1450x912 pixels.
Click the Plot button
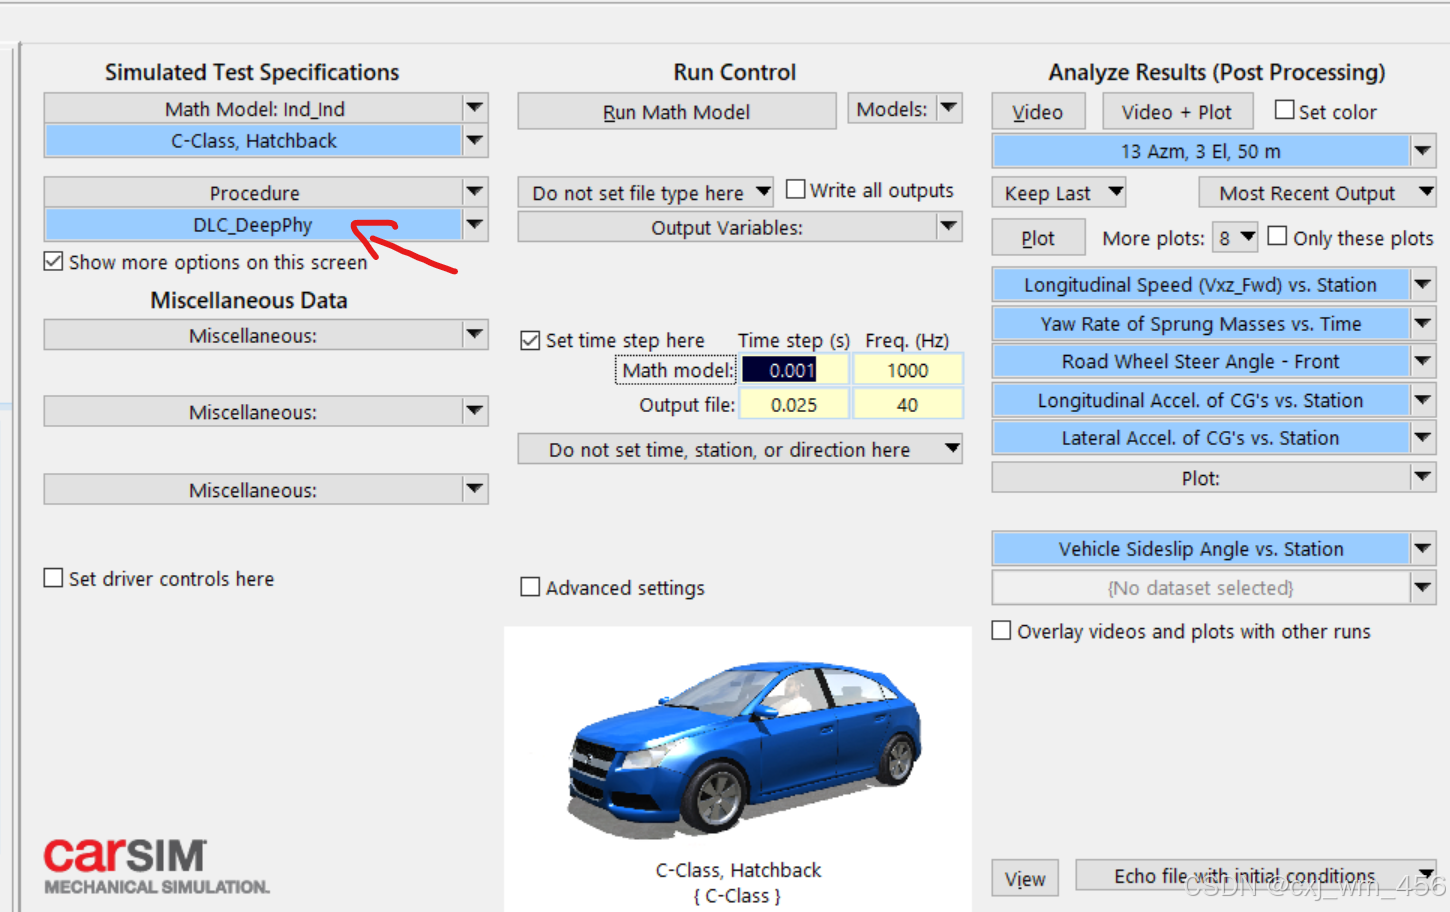[1038, 238]
